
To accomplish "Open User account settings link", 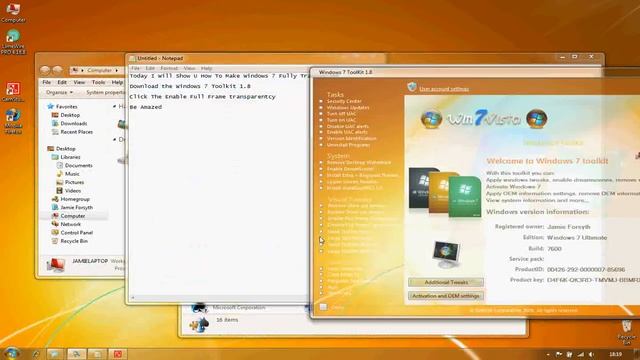I will (444, 89).
